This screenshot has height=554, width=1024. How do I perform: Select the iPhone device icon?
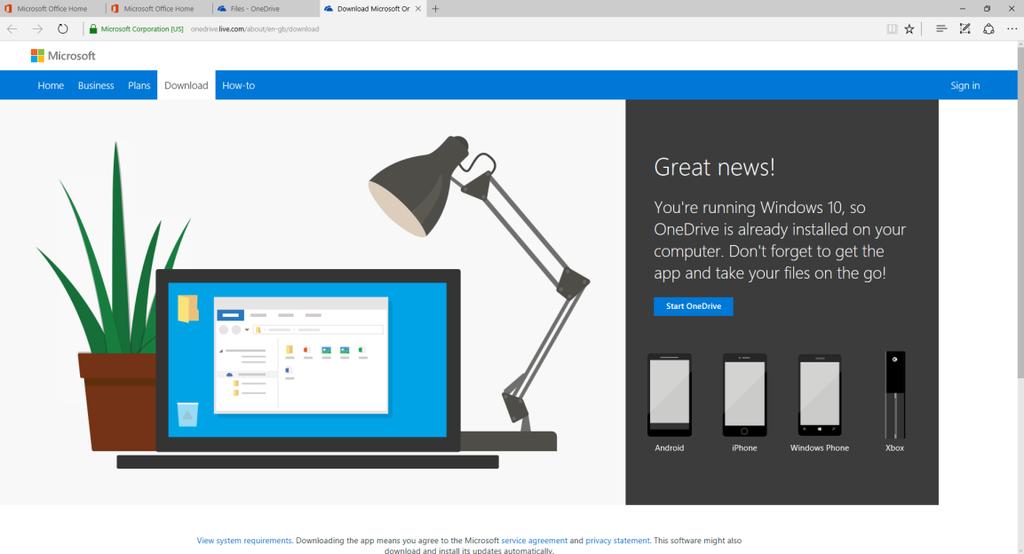coord(744,395)
